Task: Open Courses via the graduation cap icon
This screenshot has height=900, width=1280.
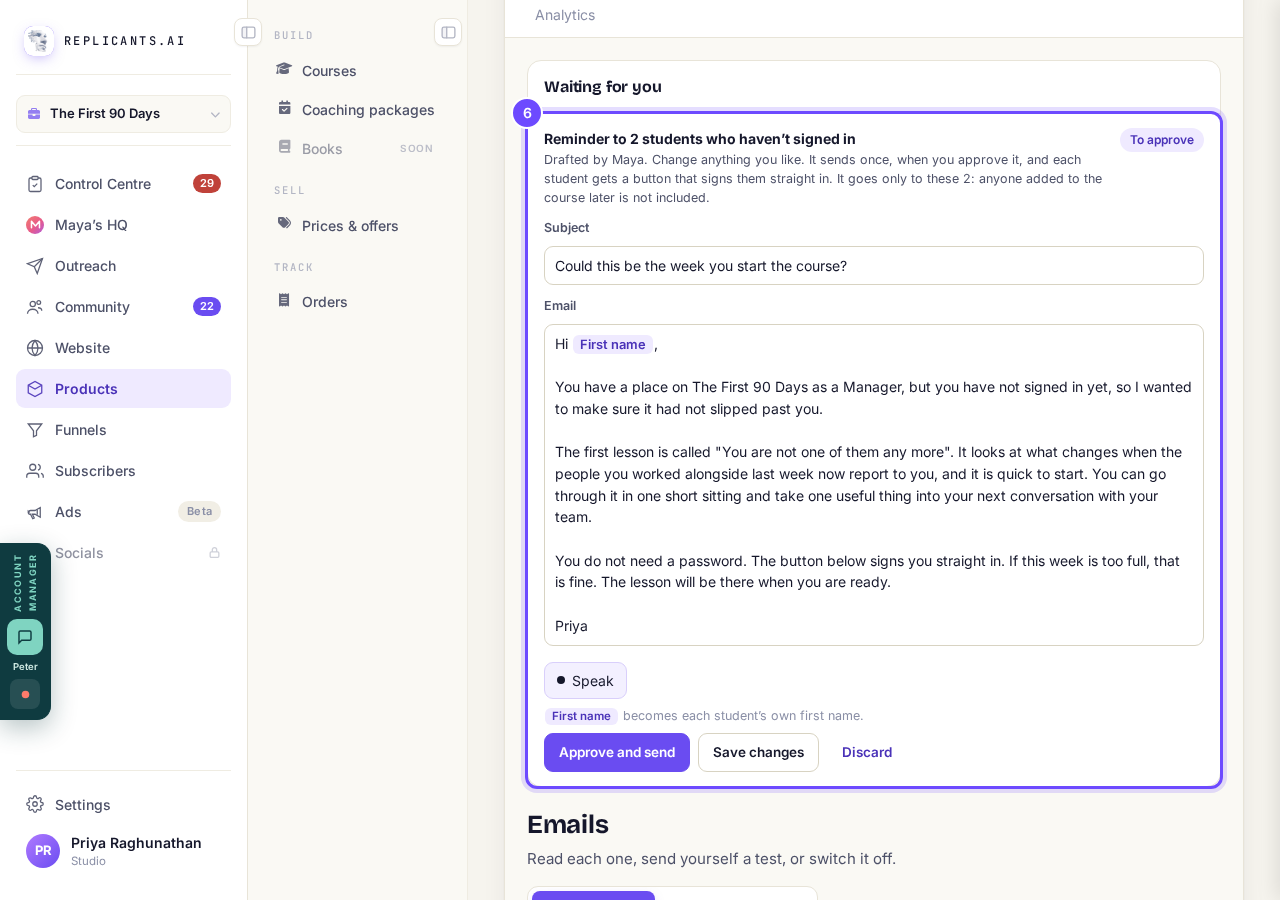Action: [284, 69]
